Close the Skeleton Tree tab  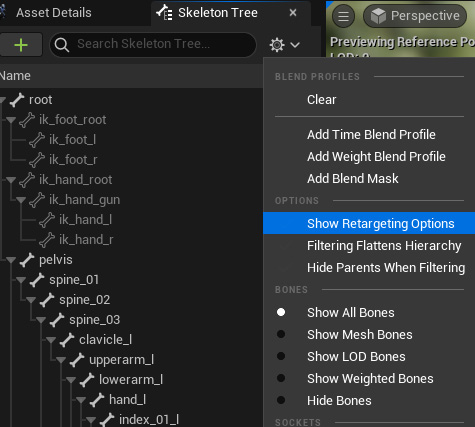click(x=293, y=13)
